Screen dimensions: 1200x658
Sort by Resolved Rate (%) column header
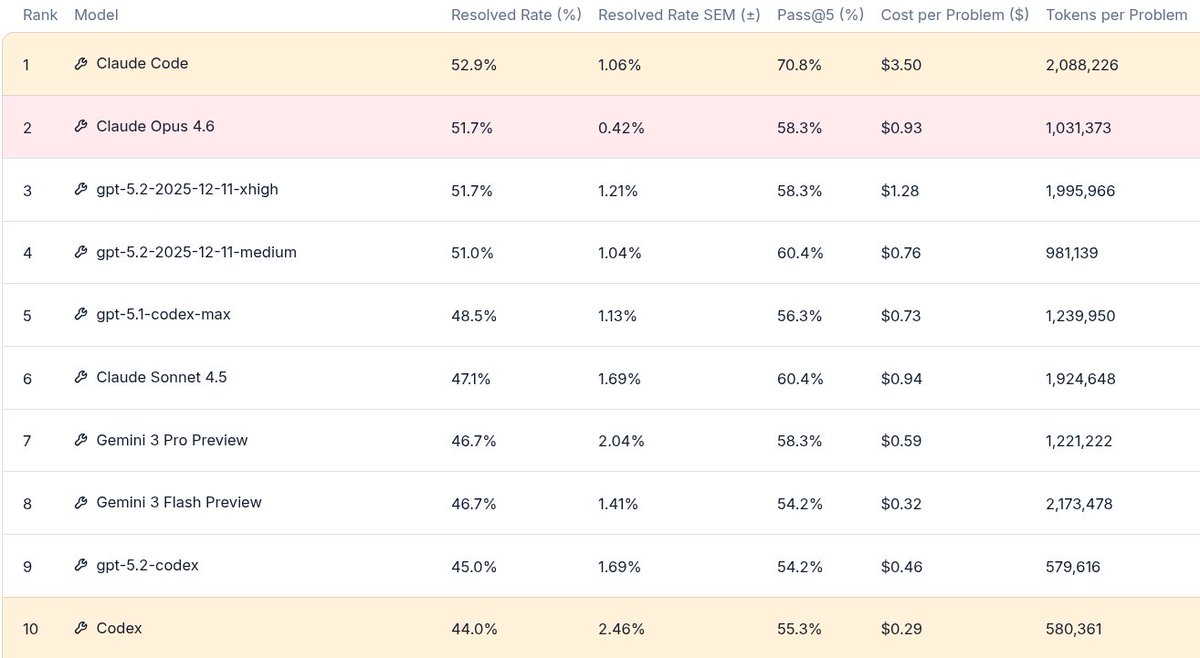(516, 15)
